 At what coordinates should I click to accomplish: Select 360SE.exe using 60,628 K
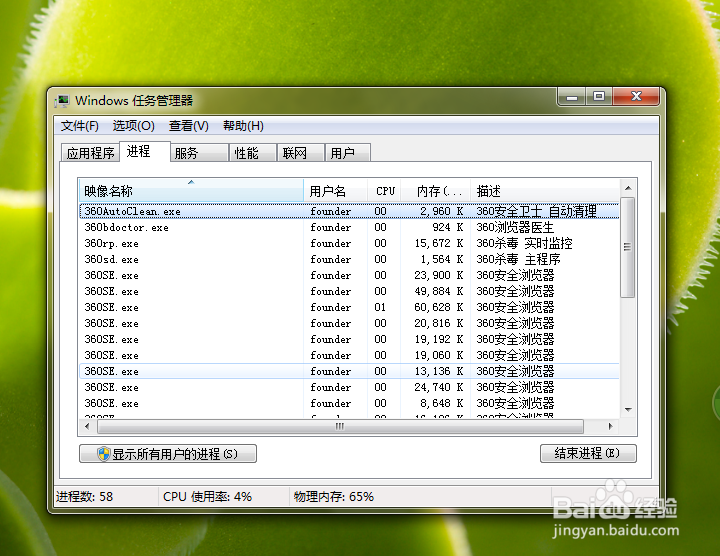click(x=349, y=308)
